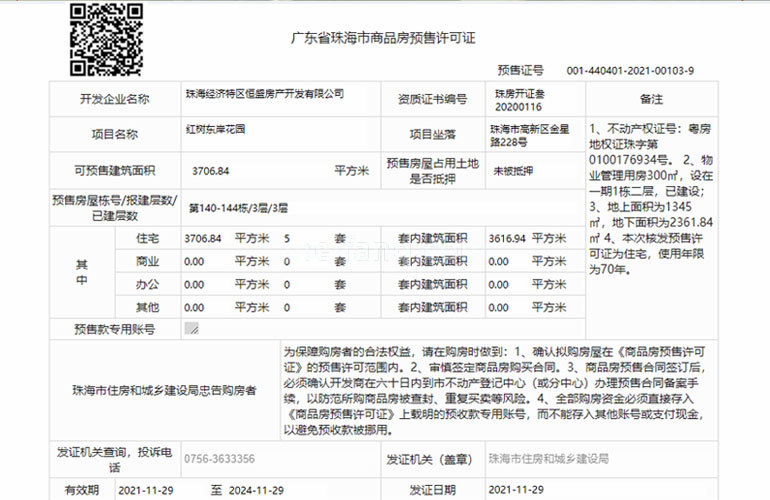The image size is (770, 500).
Task: Select permit number 001-440401-2021-00103-9
Action: tap(630, 71)
